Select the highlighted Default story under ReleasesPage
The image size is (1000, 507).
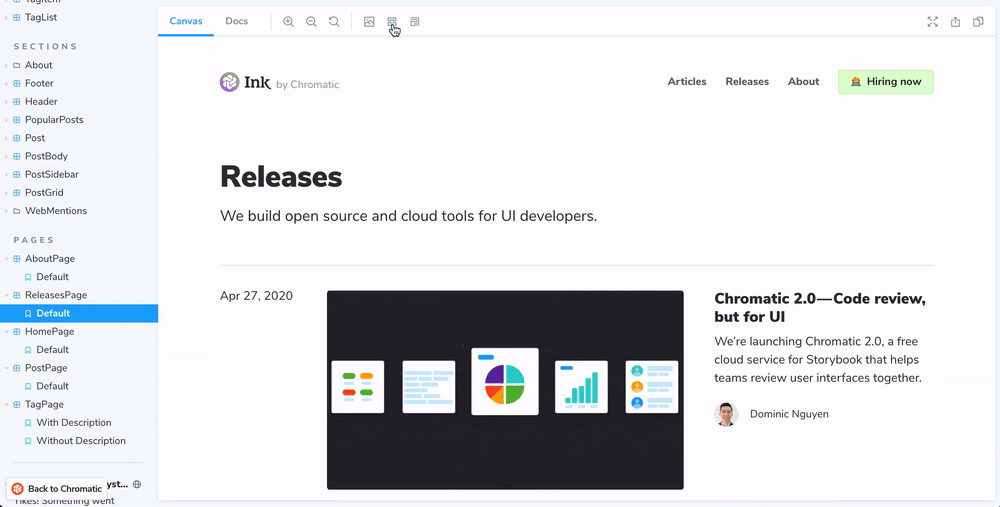tap(79, 313)
